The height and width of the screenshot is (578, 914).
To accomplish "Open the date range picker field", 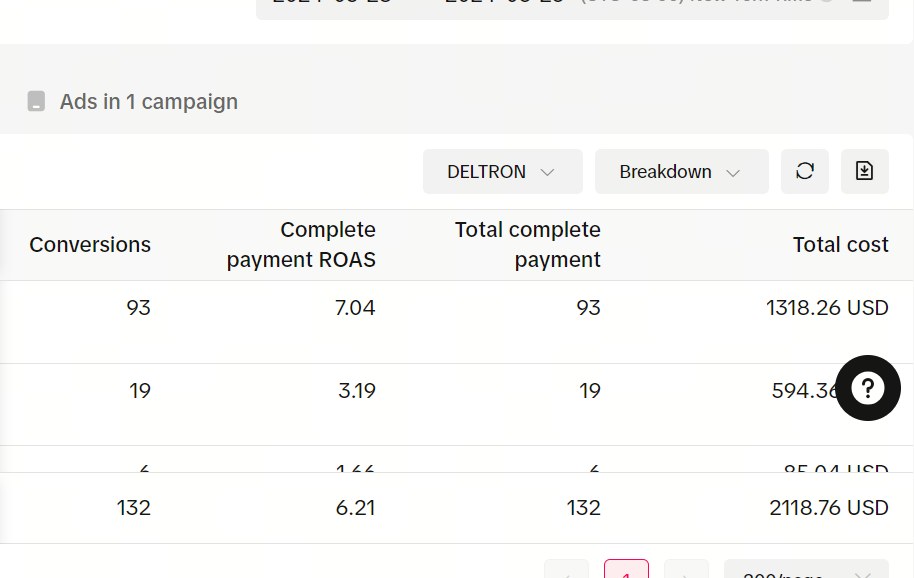I will (572, 7).
